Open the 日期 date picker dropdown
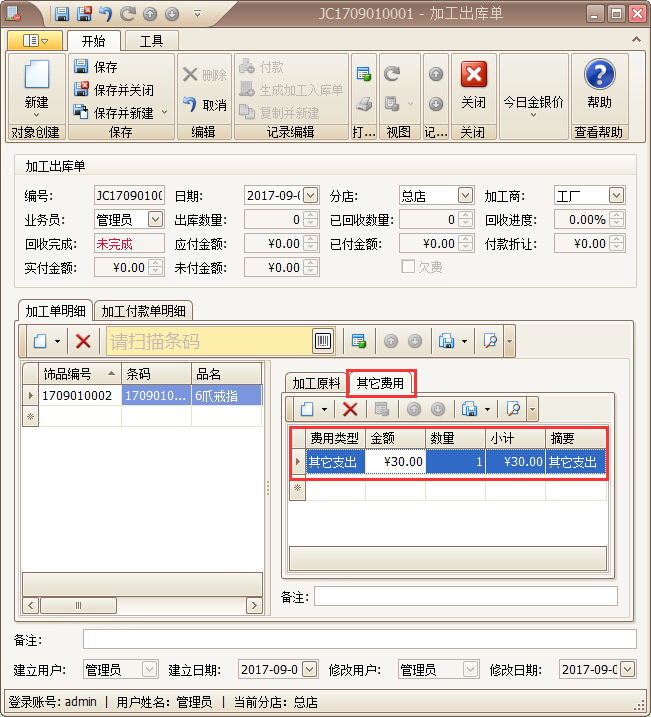This screenshot has width=651, height=717. [x=310, y=195]
